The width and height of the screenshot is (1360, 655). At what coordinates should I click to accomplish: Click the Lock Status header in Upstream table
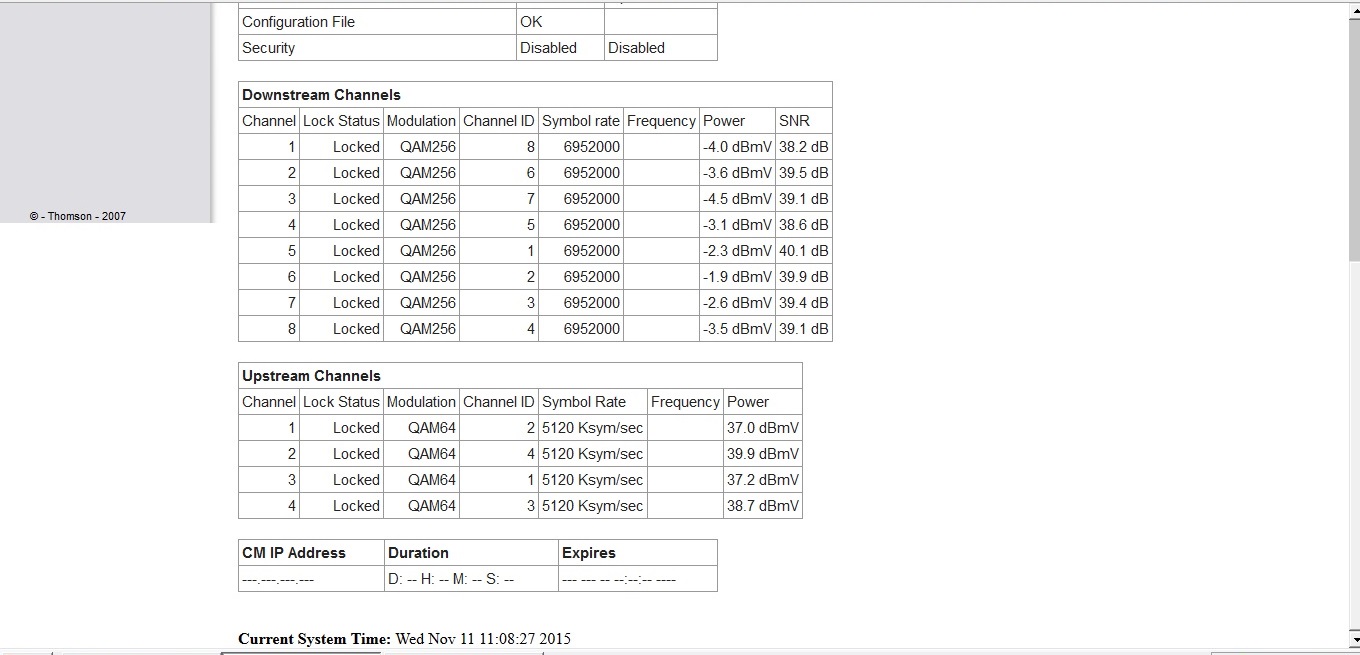[x=341, y=402]
